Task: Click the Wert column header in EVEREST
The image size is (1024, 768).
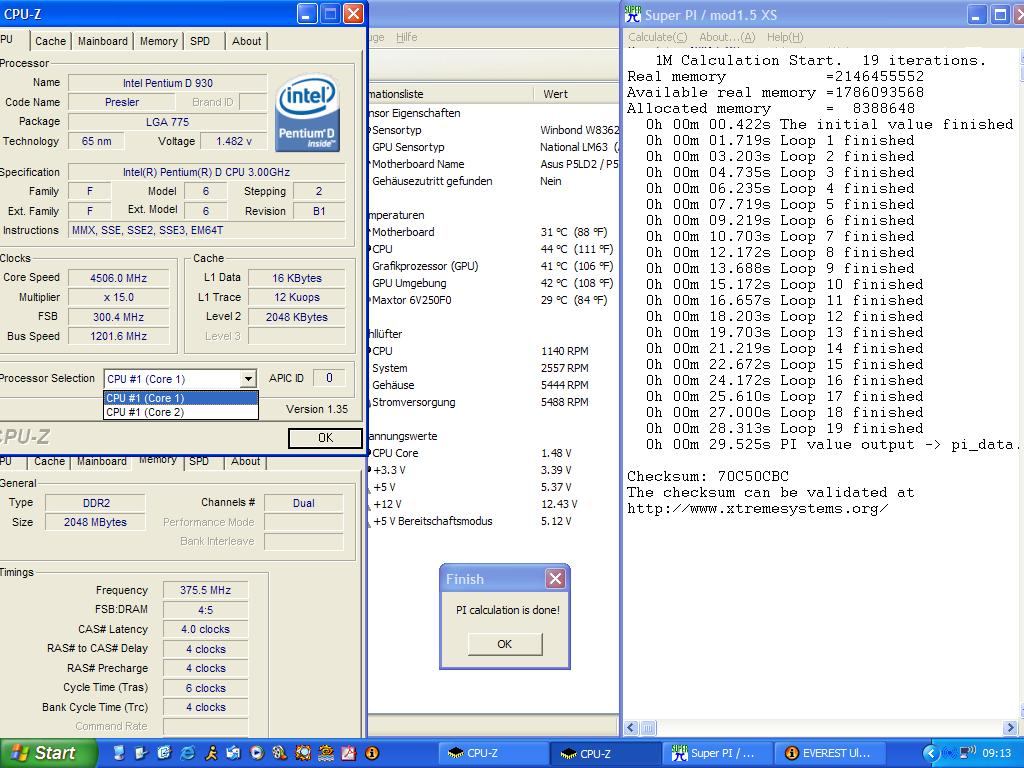Action: [x=576, y=94]
